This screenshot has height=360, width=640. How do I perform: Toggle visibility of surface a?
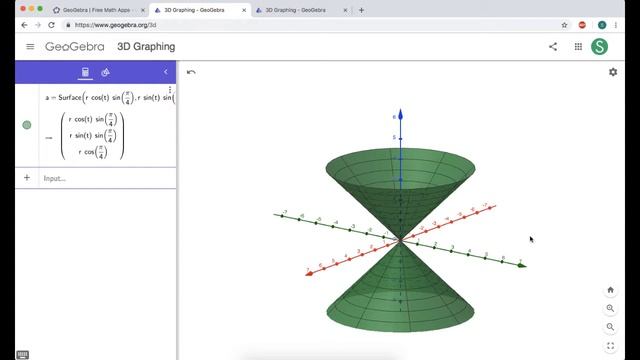27,125
